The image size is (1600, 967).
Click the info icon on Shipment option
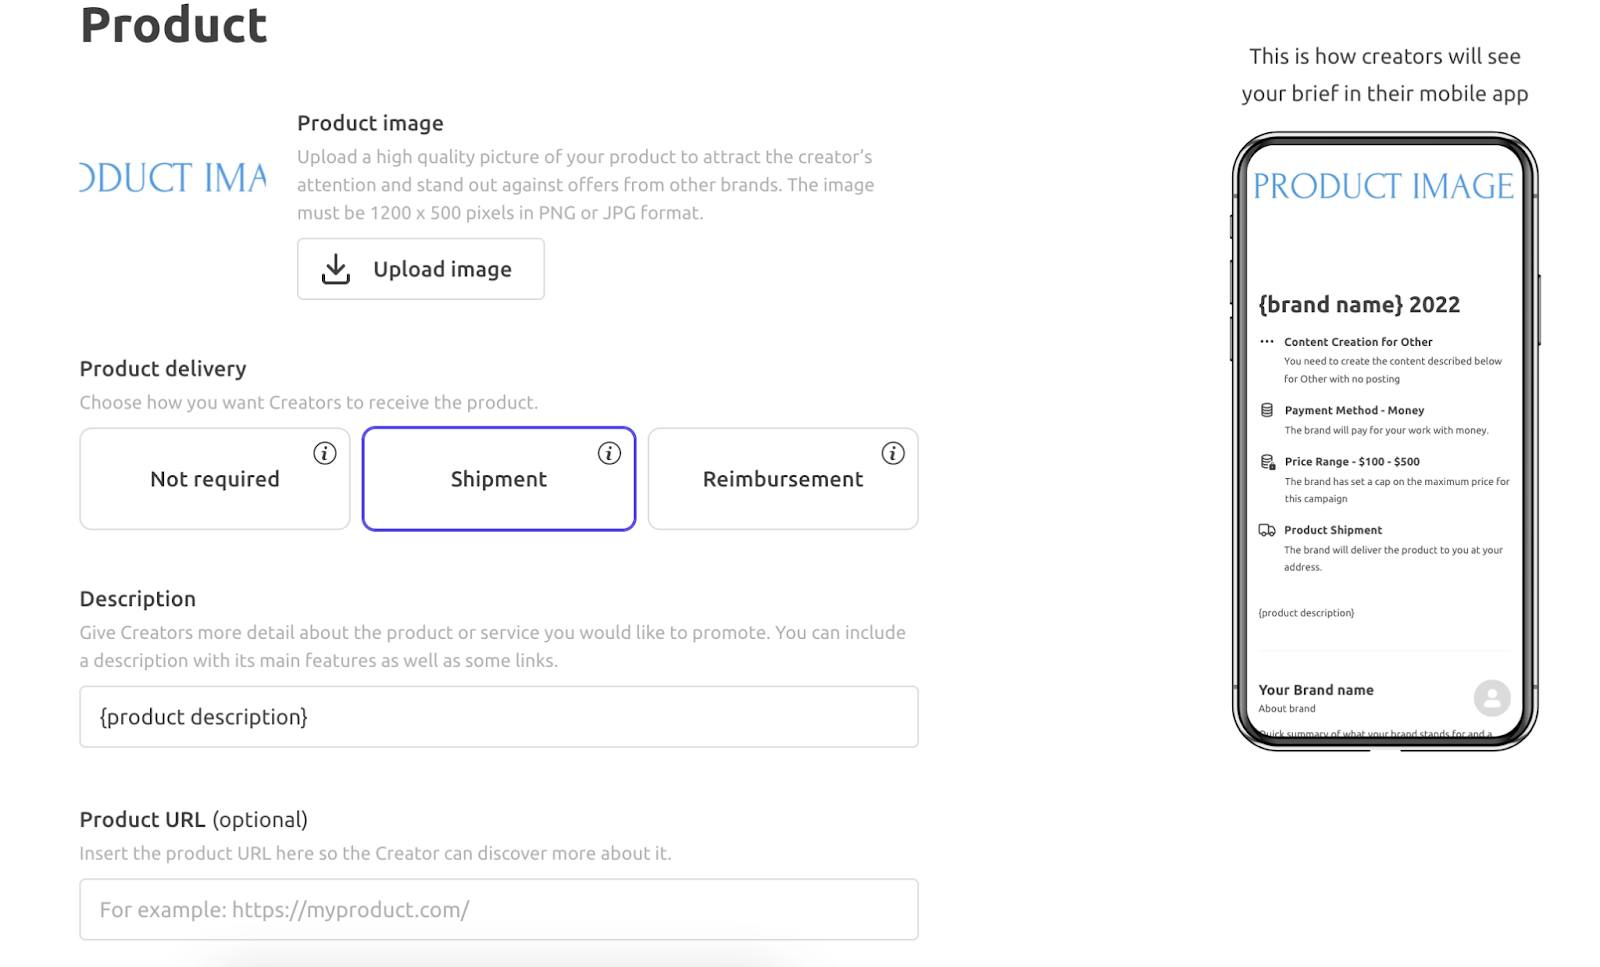tap(609, 453)
